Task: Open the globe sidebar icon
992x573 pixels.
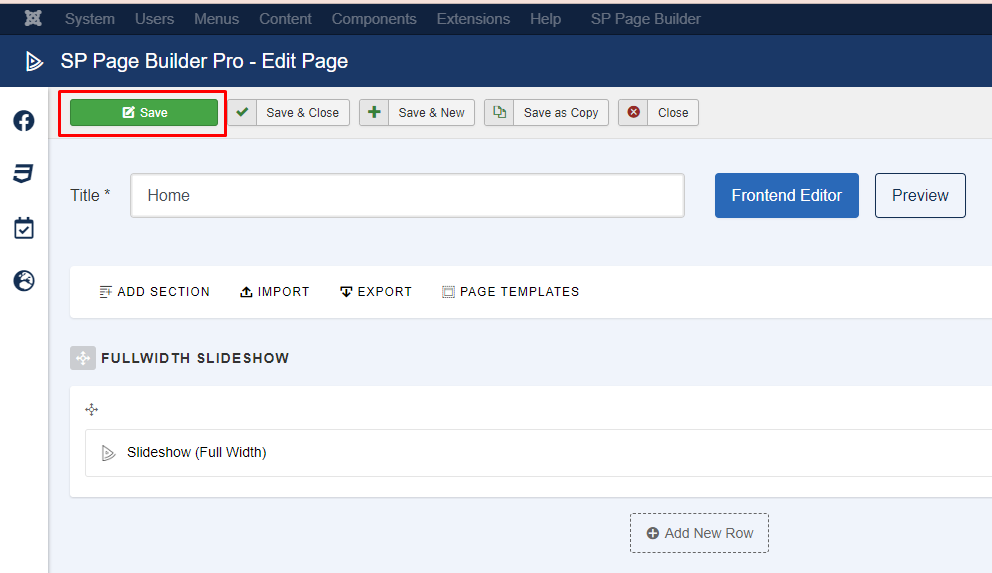Action: coord(24,281)
